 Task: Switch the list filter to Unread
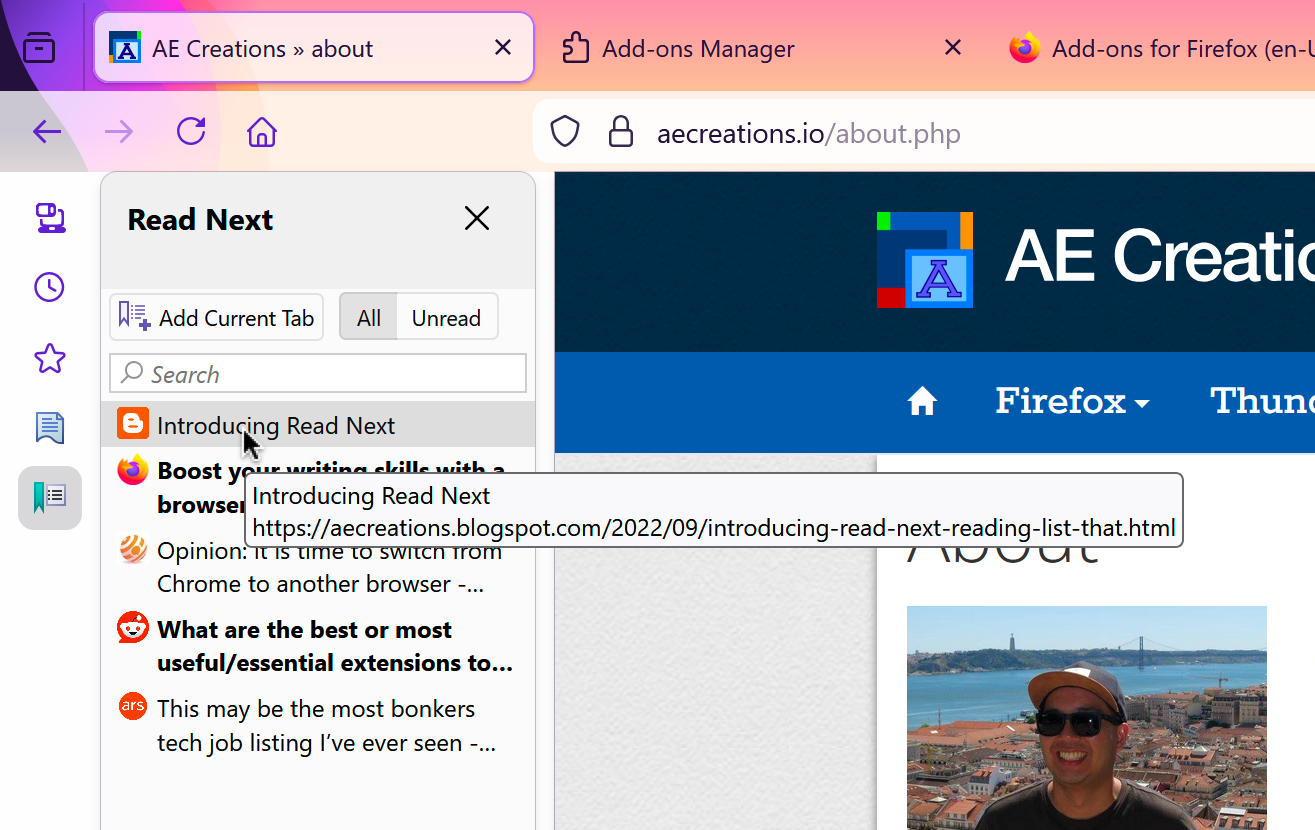(446, 317)
